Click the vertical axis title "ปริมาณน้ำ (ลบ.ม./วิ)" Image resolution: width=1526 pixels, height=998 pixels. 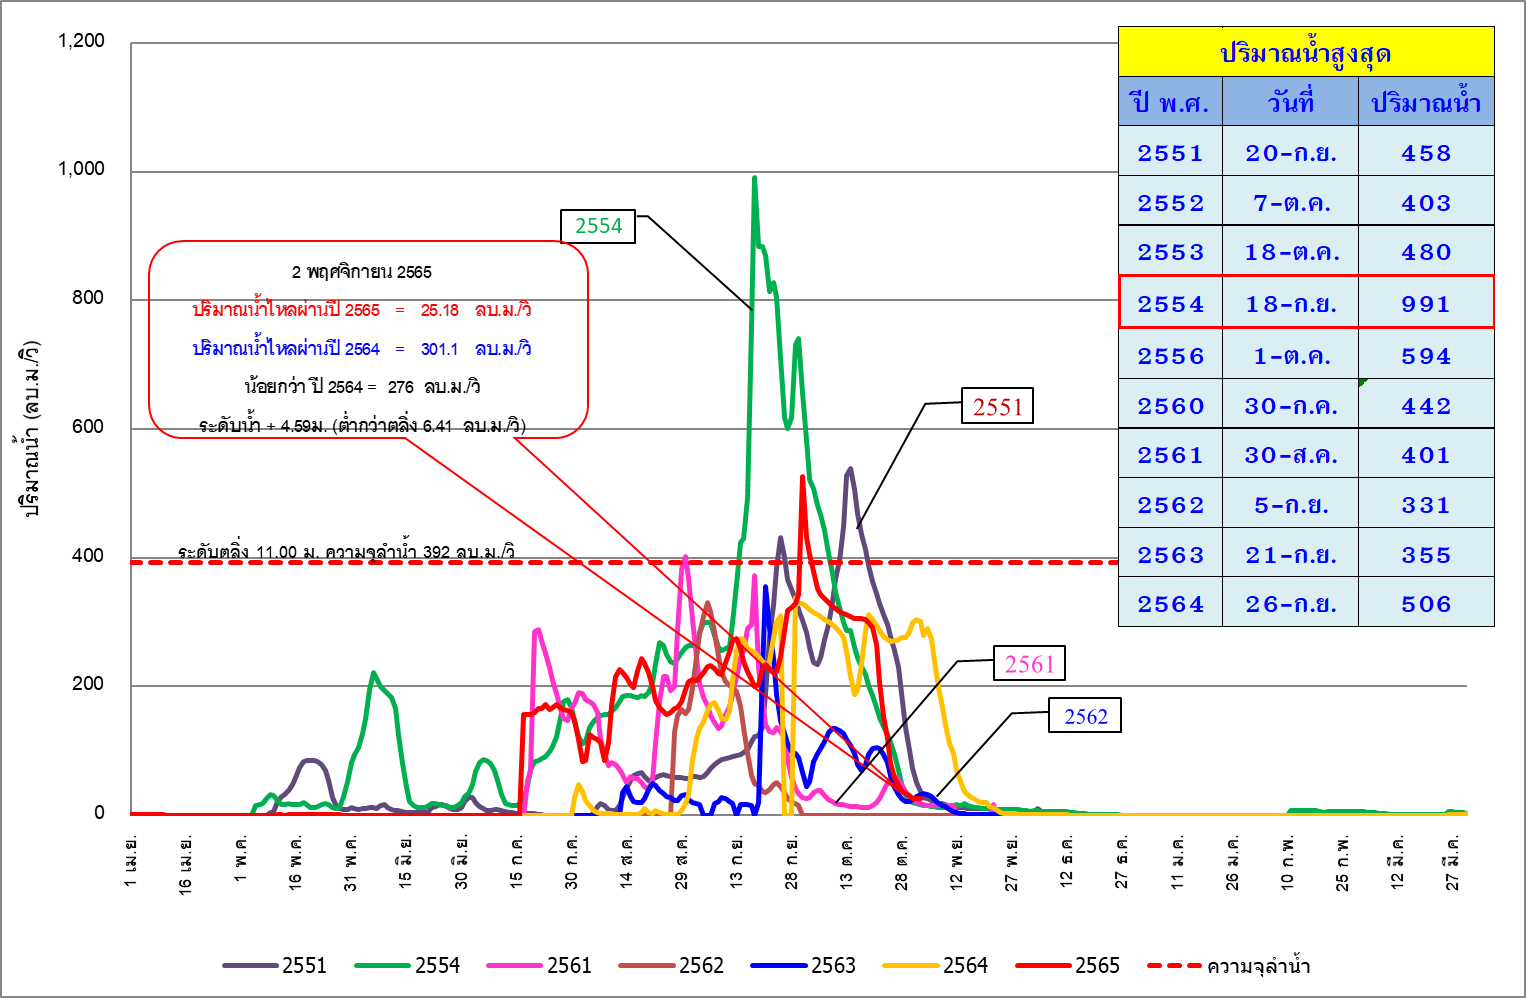(31, 430)
